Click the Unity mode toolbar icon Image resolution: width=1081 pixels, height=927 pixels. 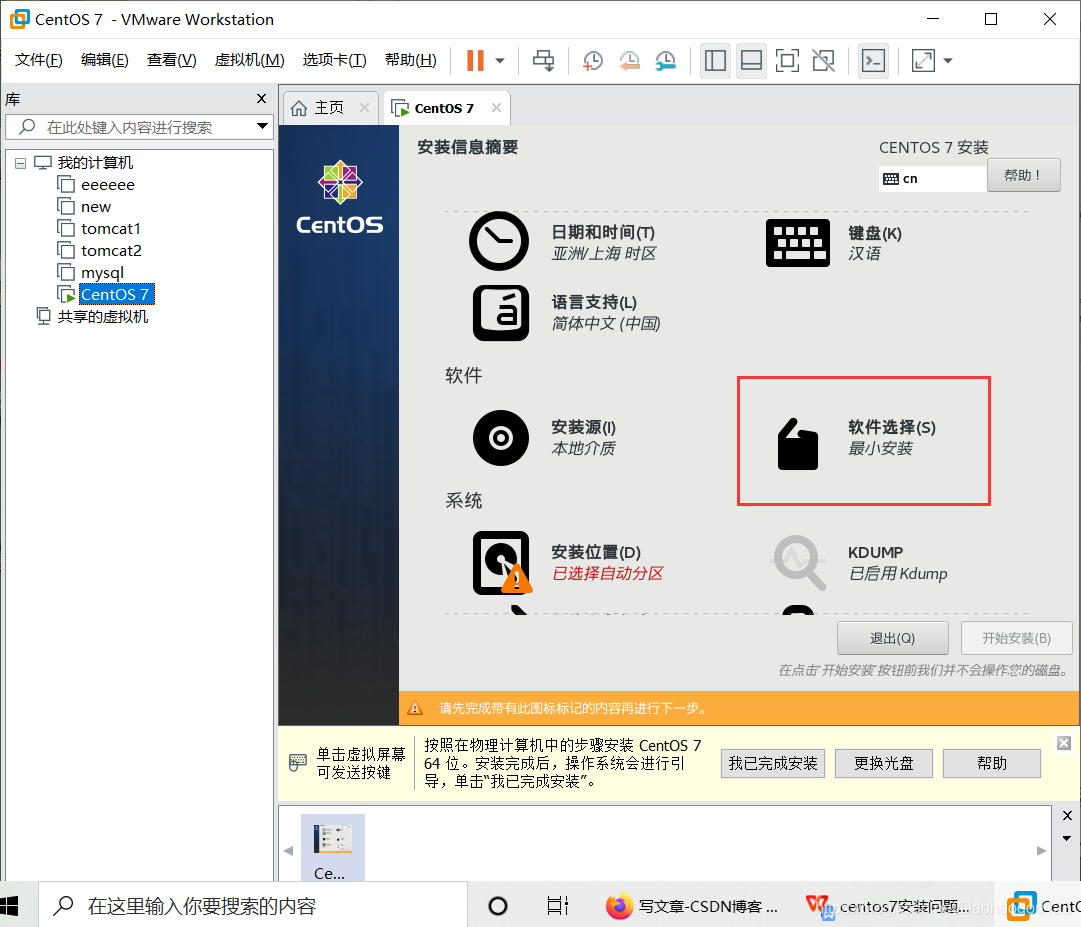[x=823, y=61]
